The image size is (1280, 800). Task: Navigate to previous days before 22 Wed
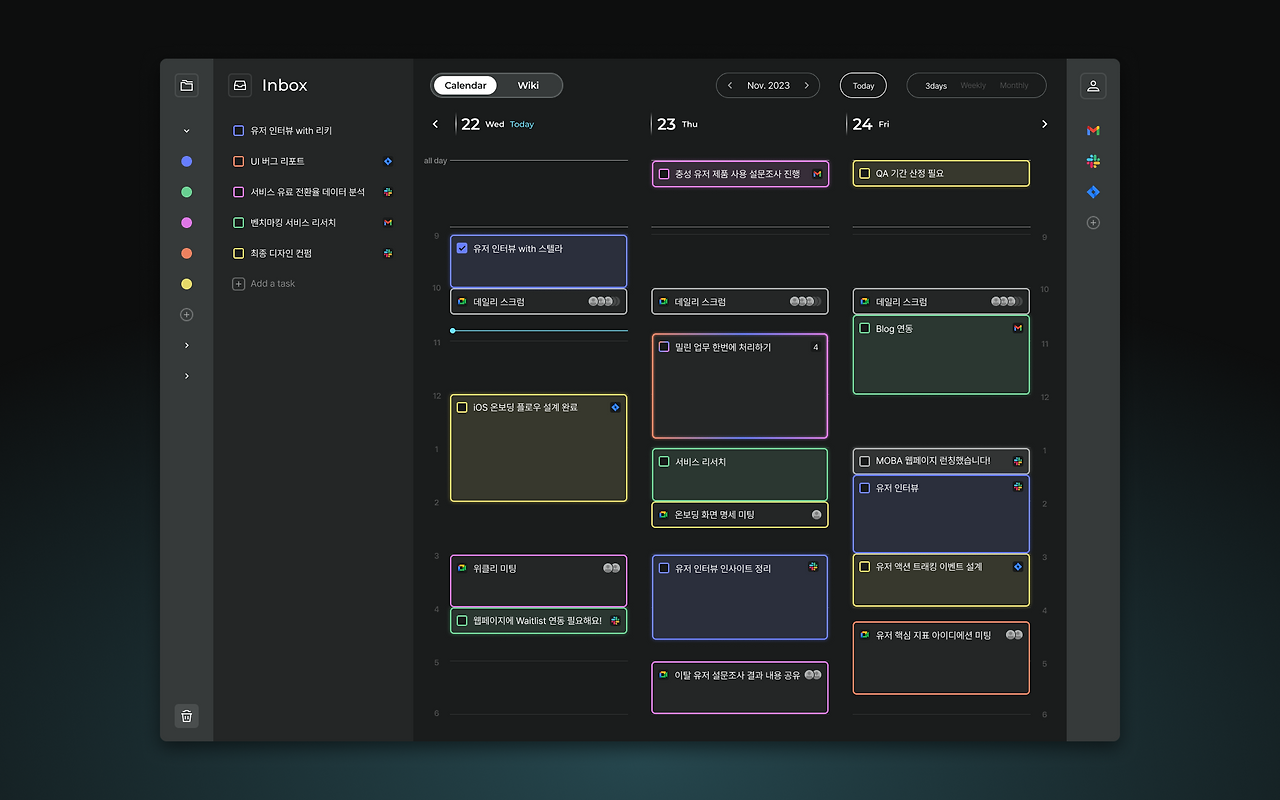coord(435,124)
